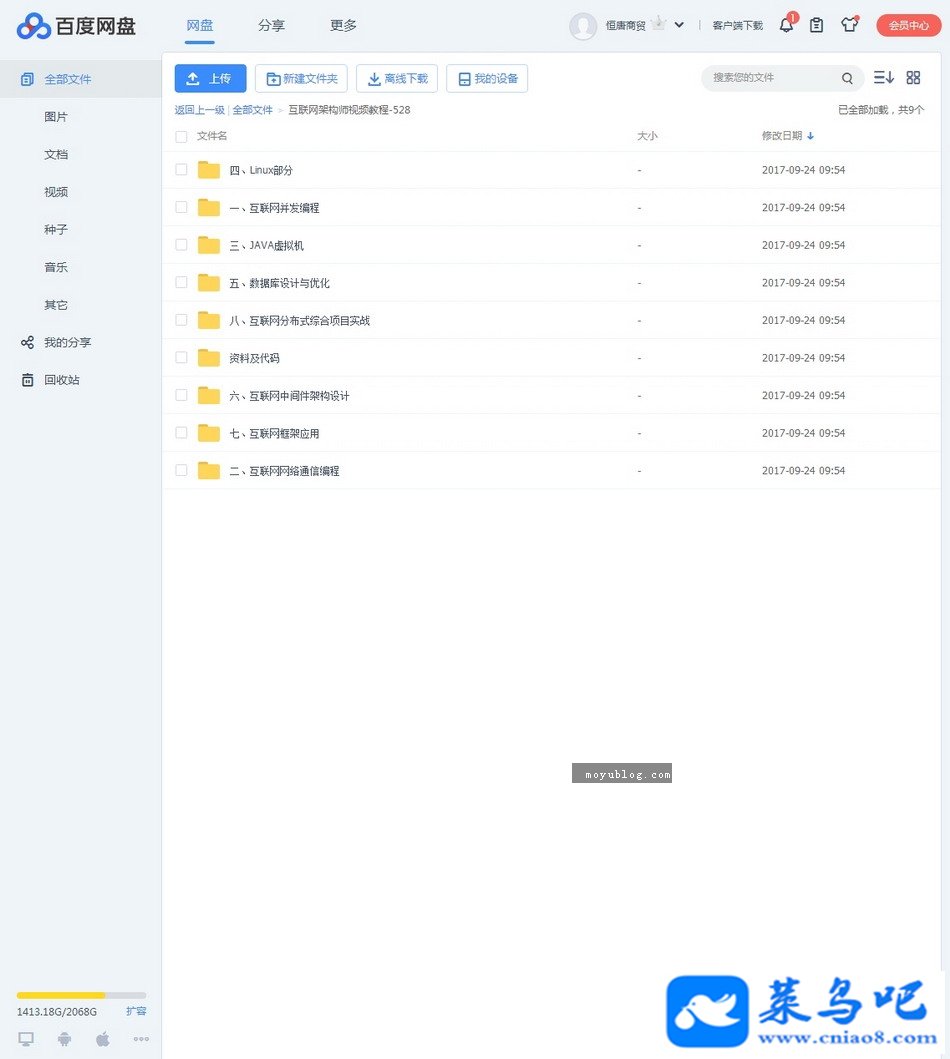The width and height of the screenshot is (950, 1059).
Task: Open the Apple client icon in sidebar
Action: (x=103, y=1039)
